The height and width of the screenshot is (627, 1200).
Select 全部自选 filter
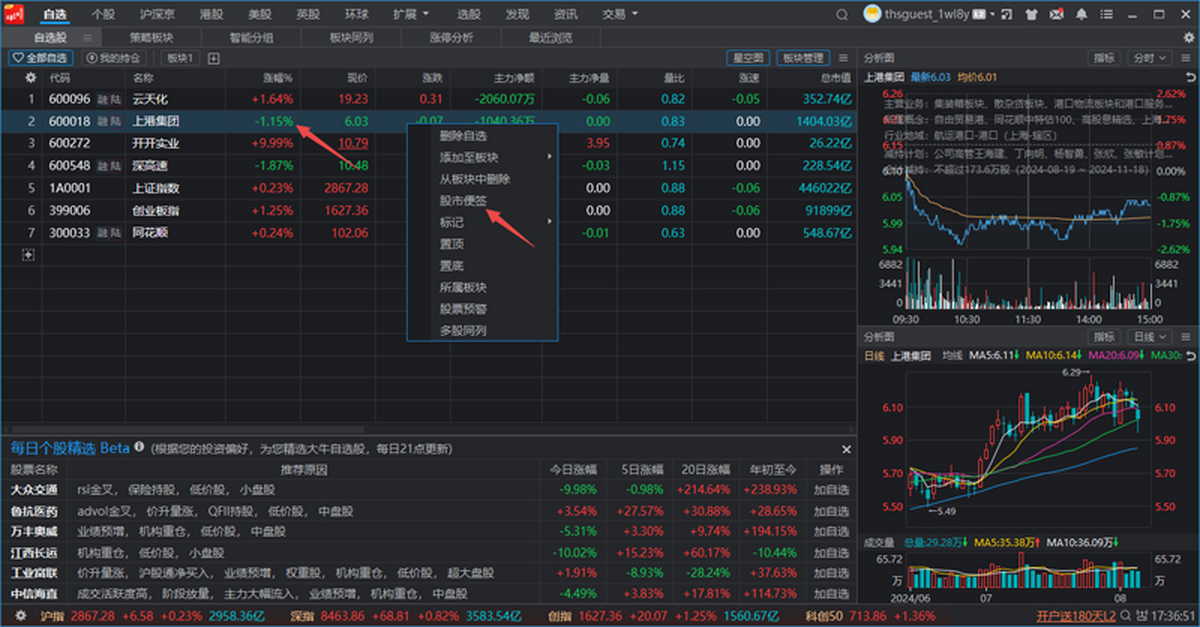[41, 58]
